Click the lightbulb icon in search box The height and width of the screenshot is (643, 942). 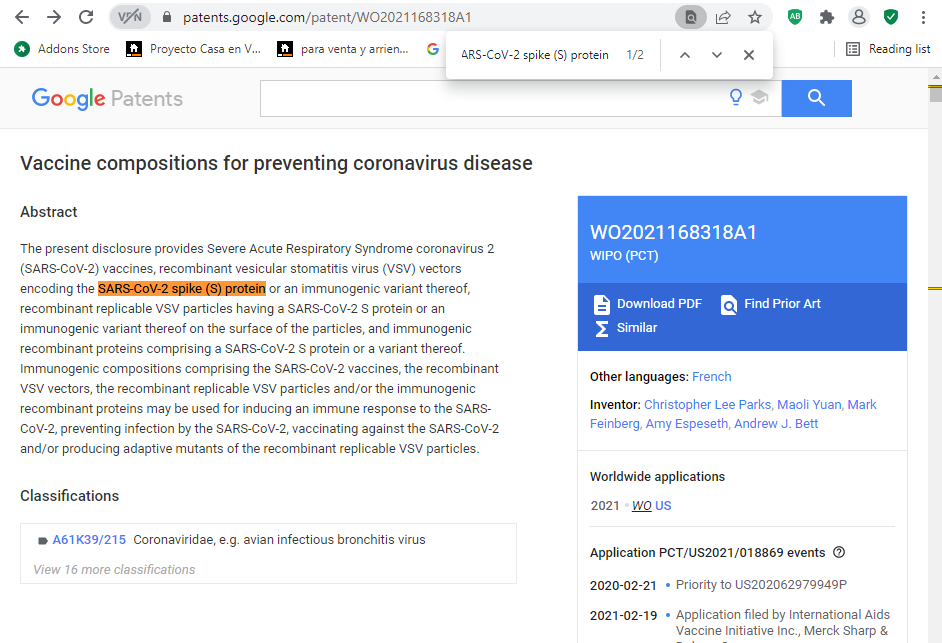click(x=737, y=97)
